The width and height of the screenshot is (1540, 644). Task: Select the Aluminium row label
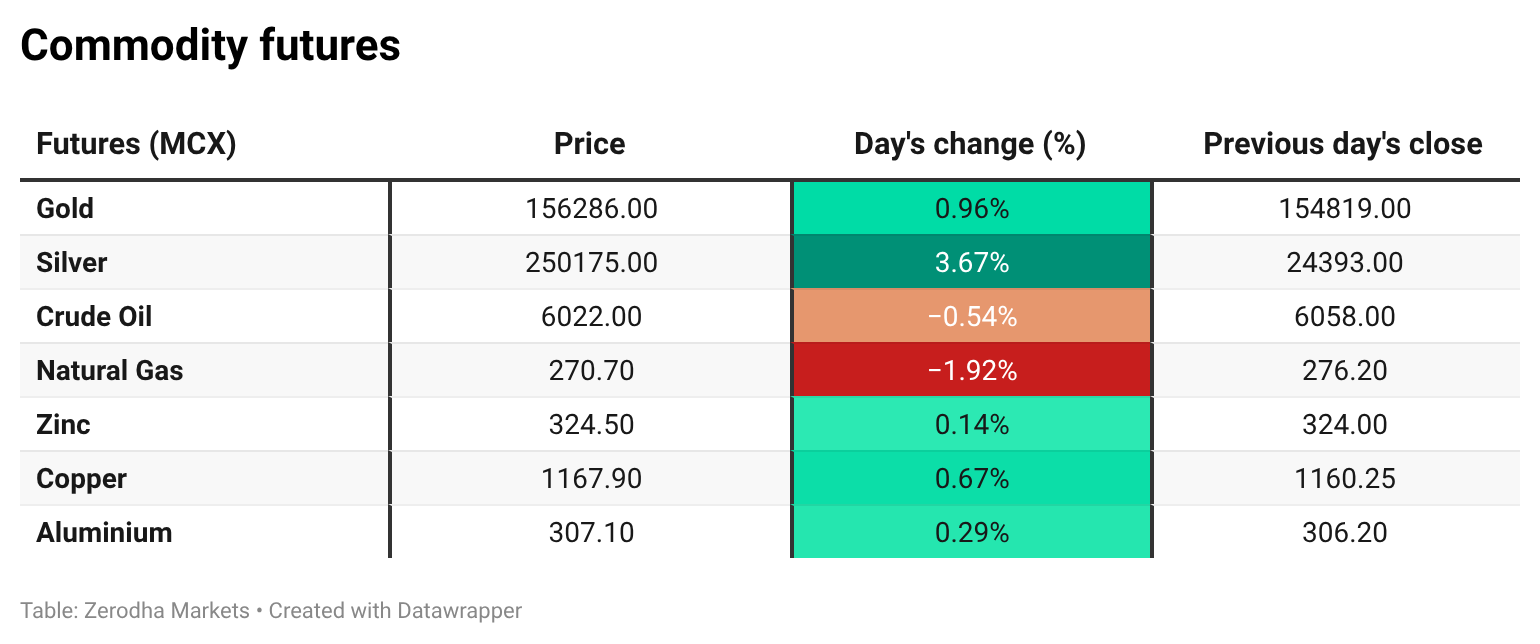[104, 533]
